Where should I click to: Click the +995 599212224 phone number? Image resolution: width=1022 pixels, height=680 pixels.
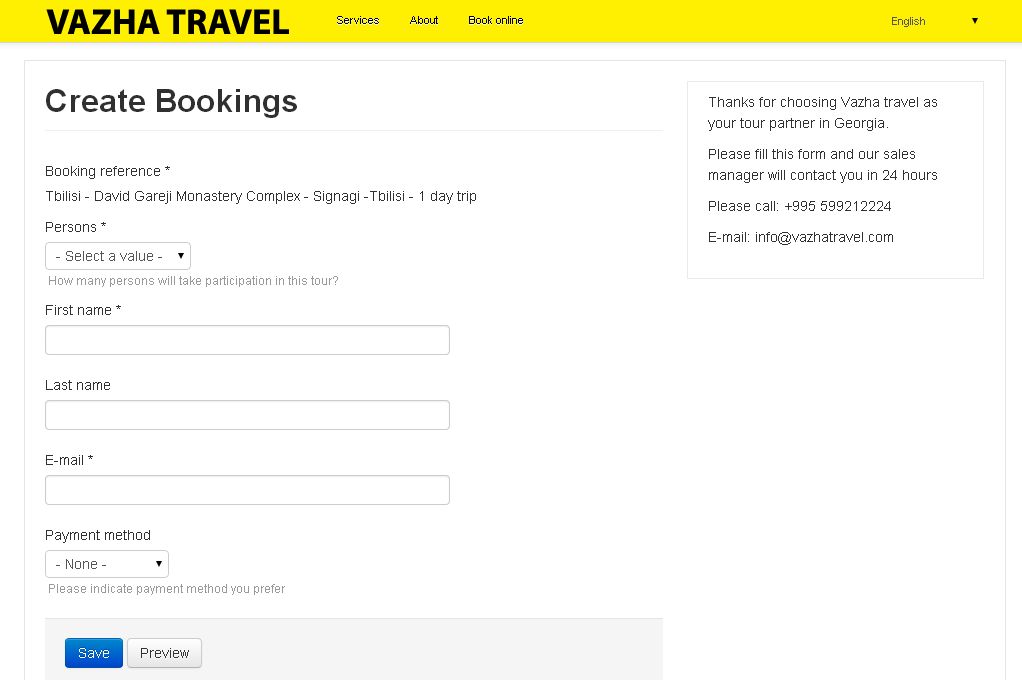[838, 206]
